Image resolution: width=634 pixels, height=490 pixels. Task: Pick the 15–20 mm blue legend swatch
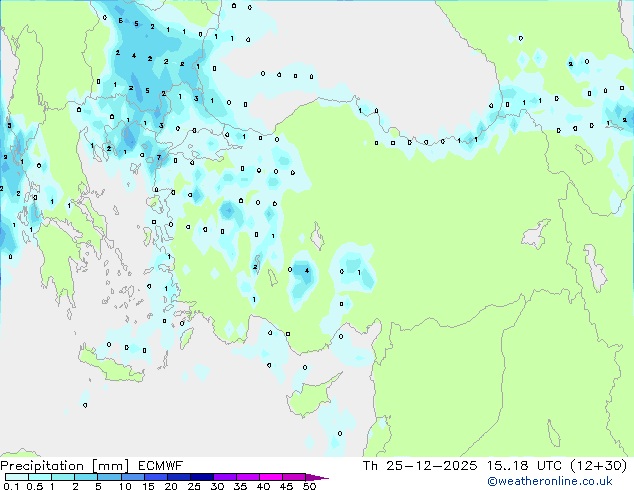point(155,477)
